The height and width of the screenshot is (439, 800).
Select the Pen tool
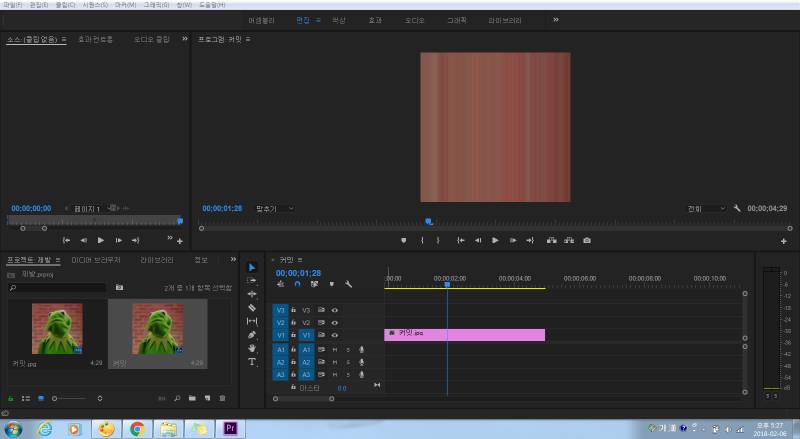[252, 335]
